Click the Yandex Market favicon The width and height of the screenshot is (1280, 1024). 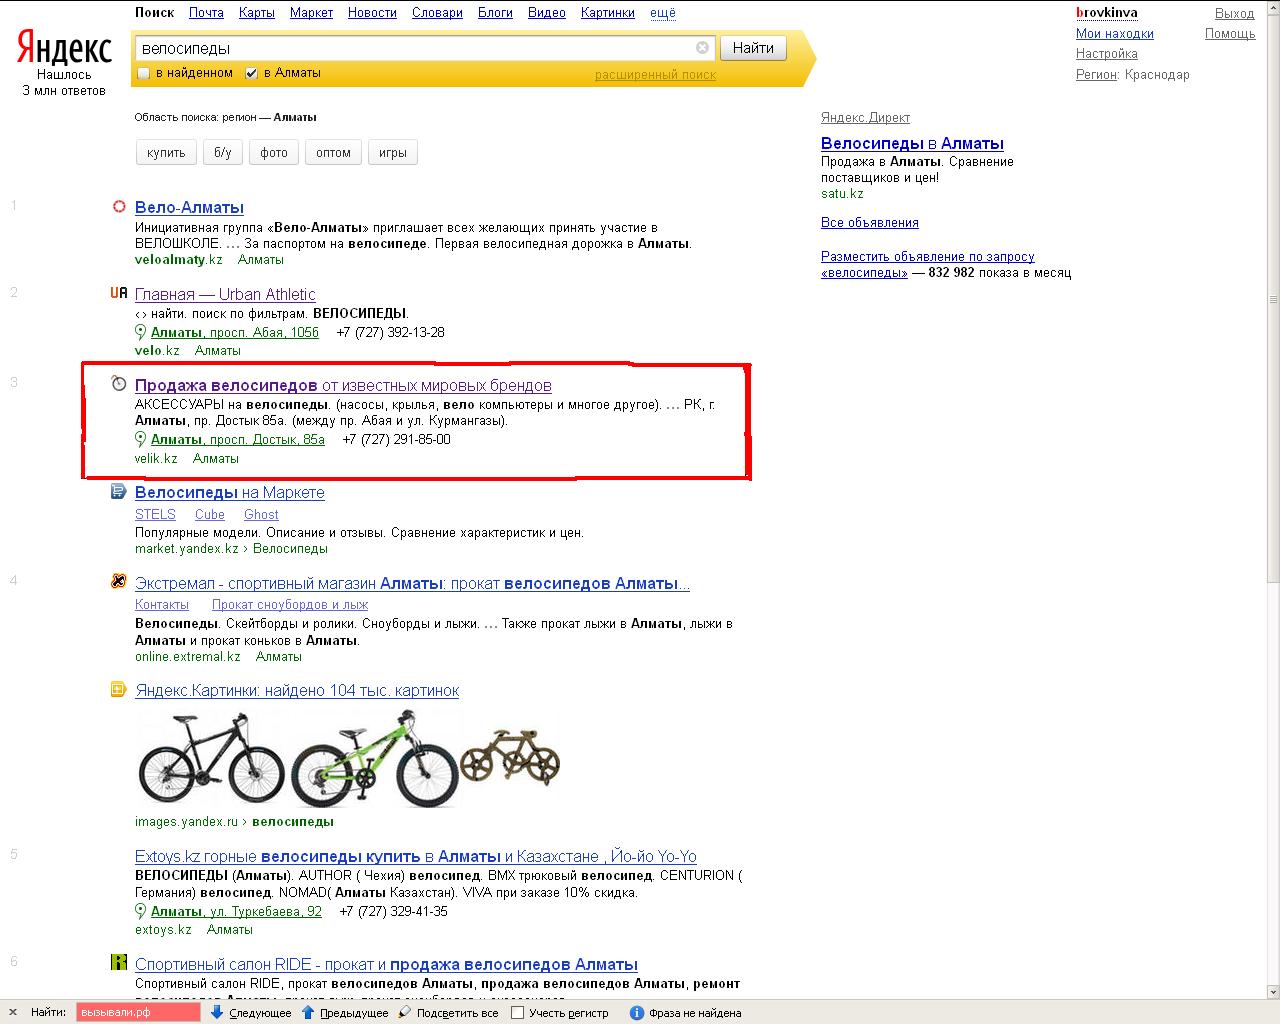(119, 491)
